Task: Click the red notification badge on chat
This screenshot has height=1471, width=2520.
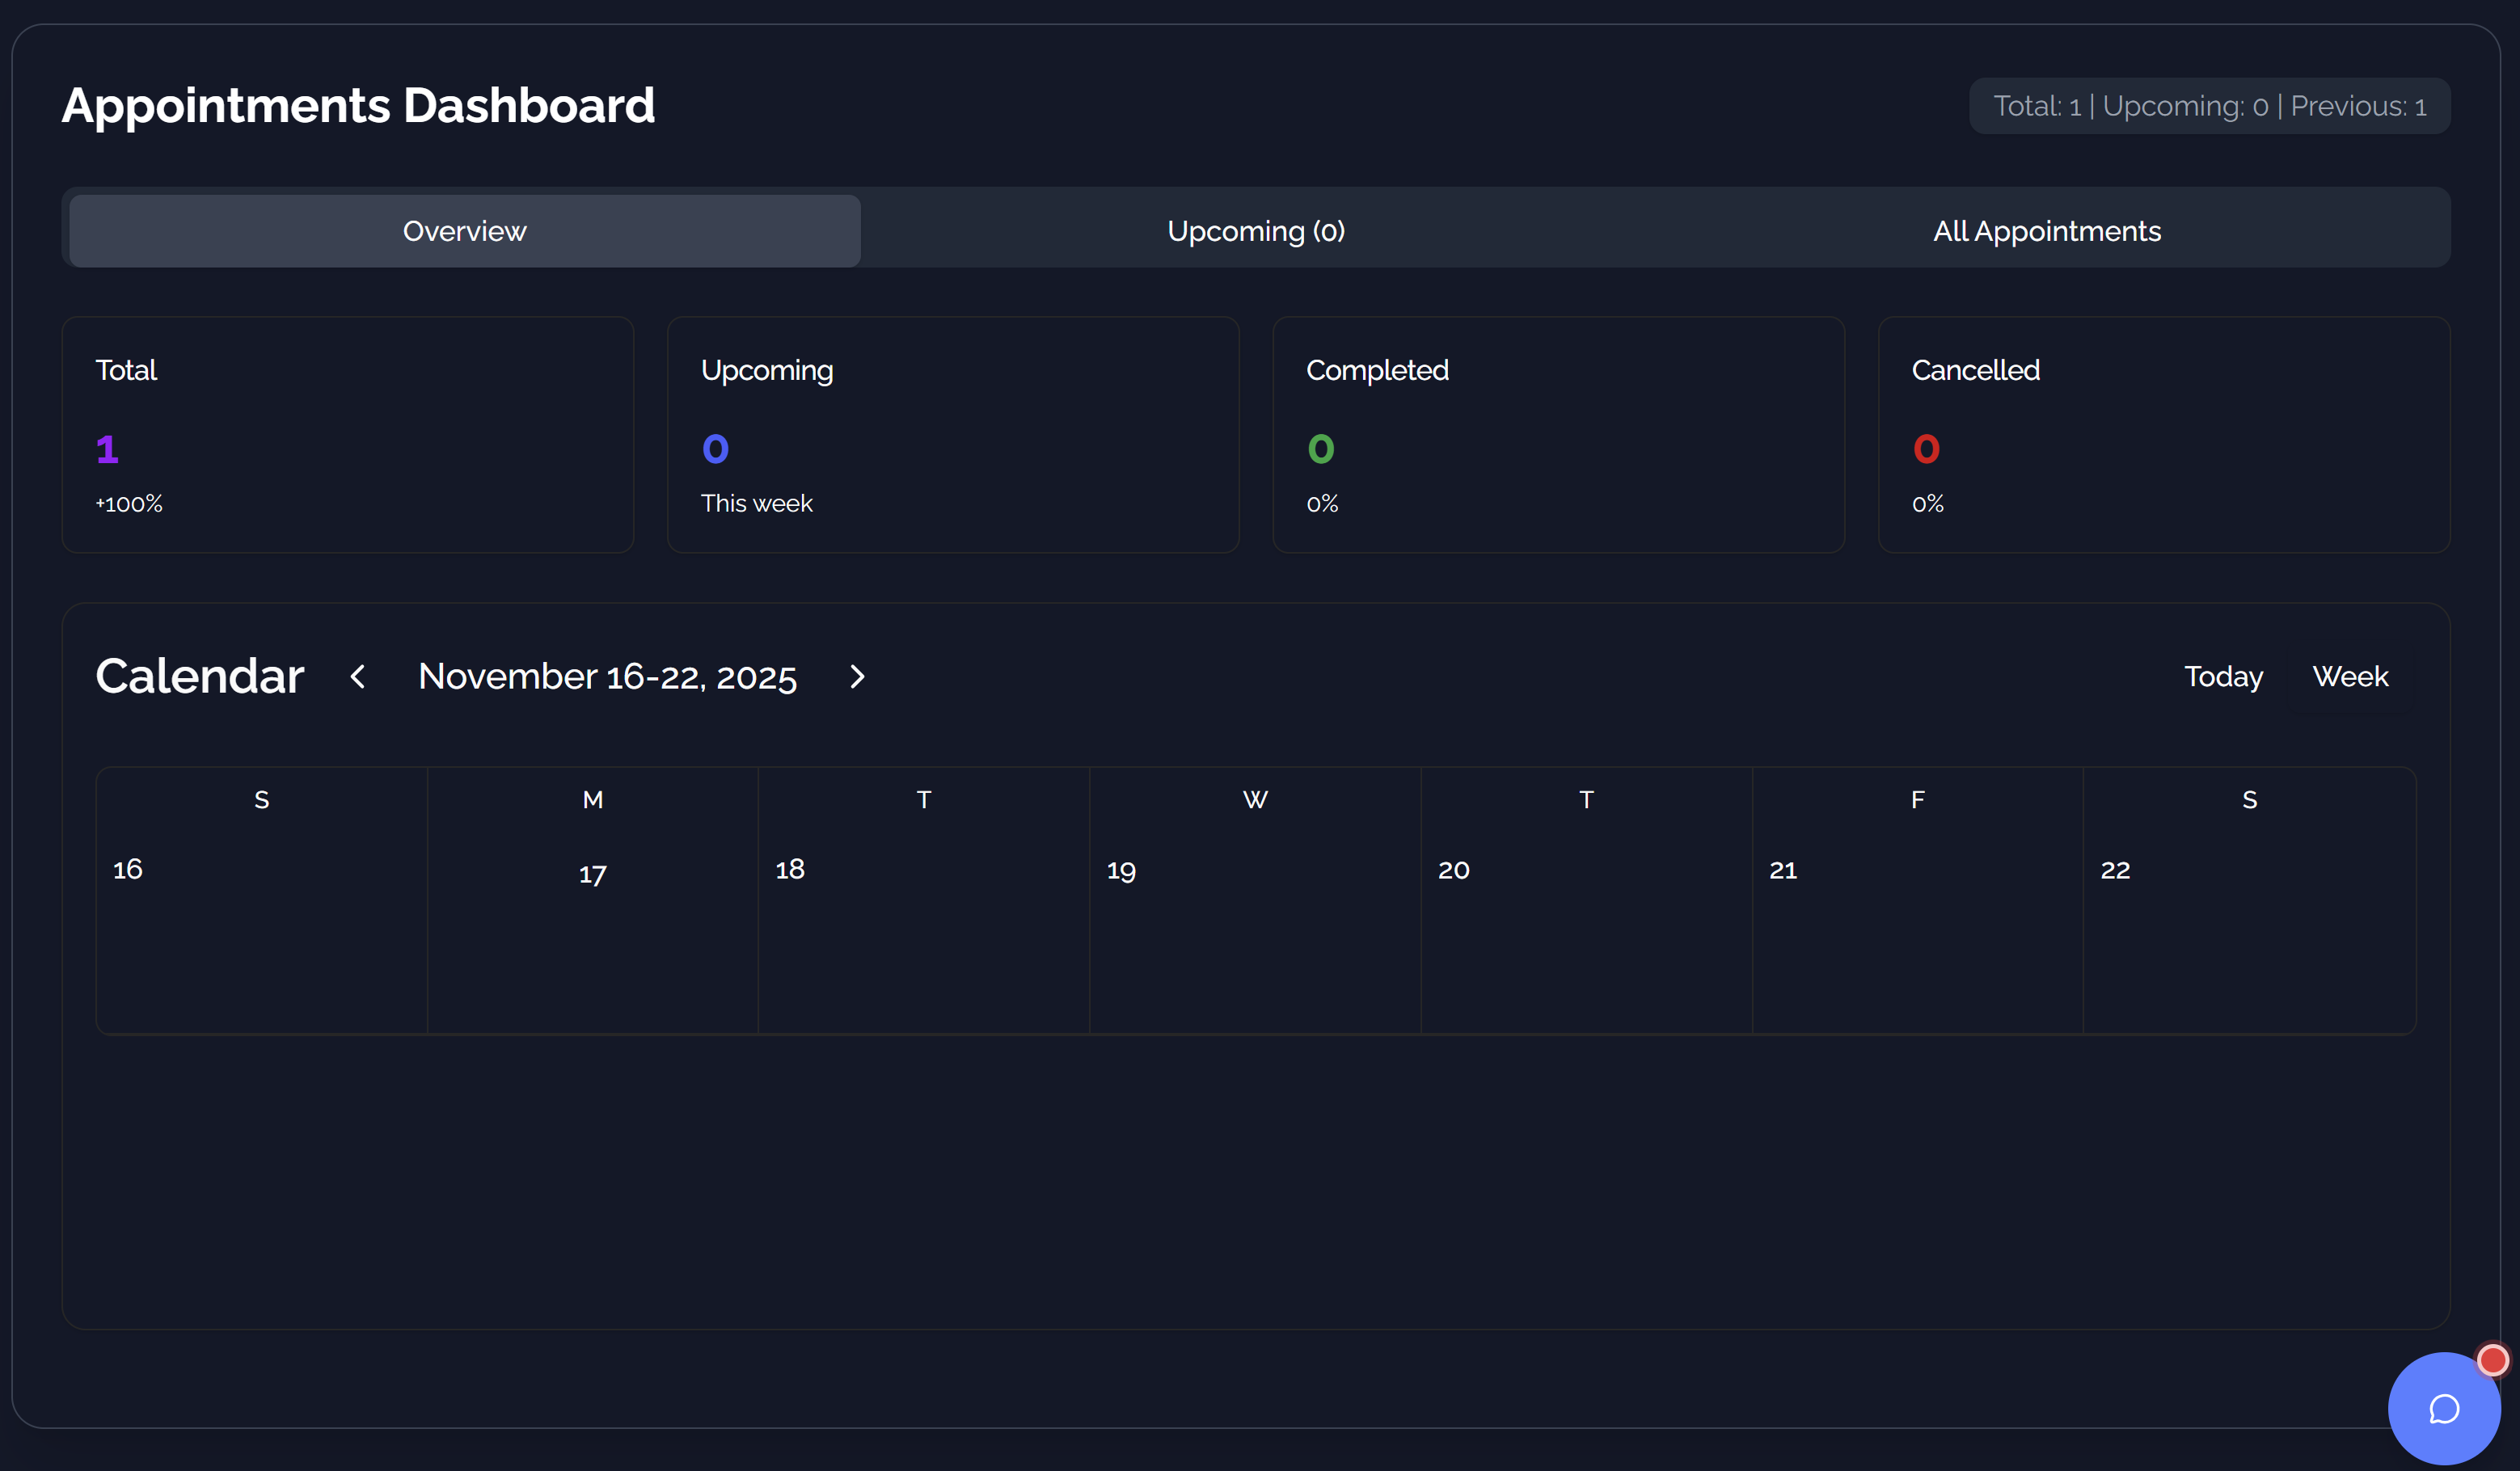Action: coord(2492,1360)
